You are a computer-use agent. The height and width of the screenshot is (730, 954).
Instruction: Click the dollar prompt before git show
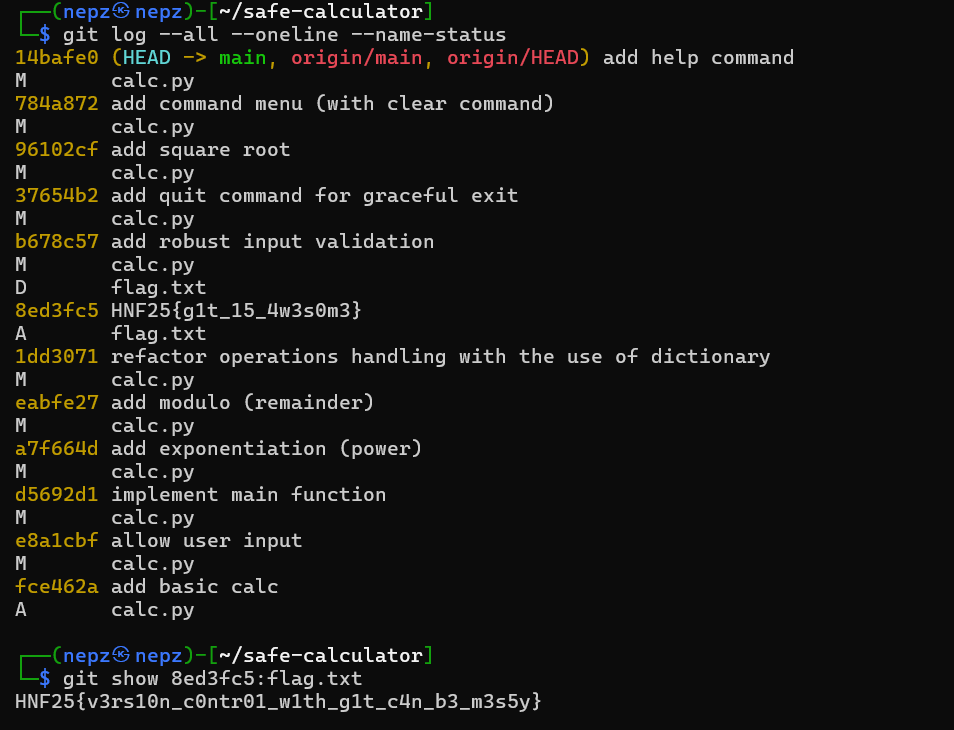point(45,679)
